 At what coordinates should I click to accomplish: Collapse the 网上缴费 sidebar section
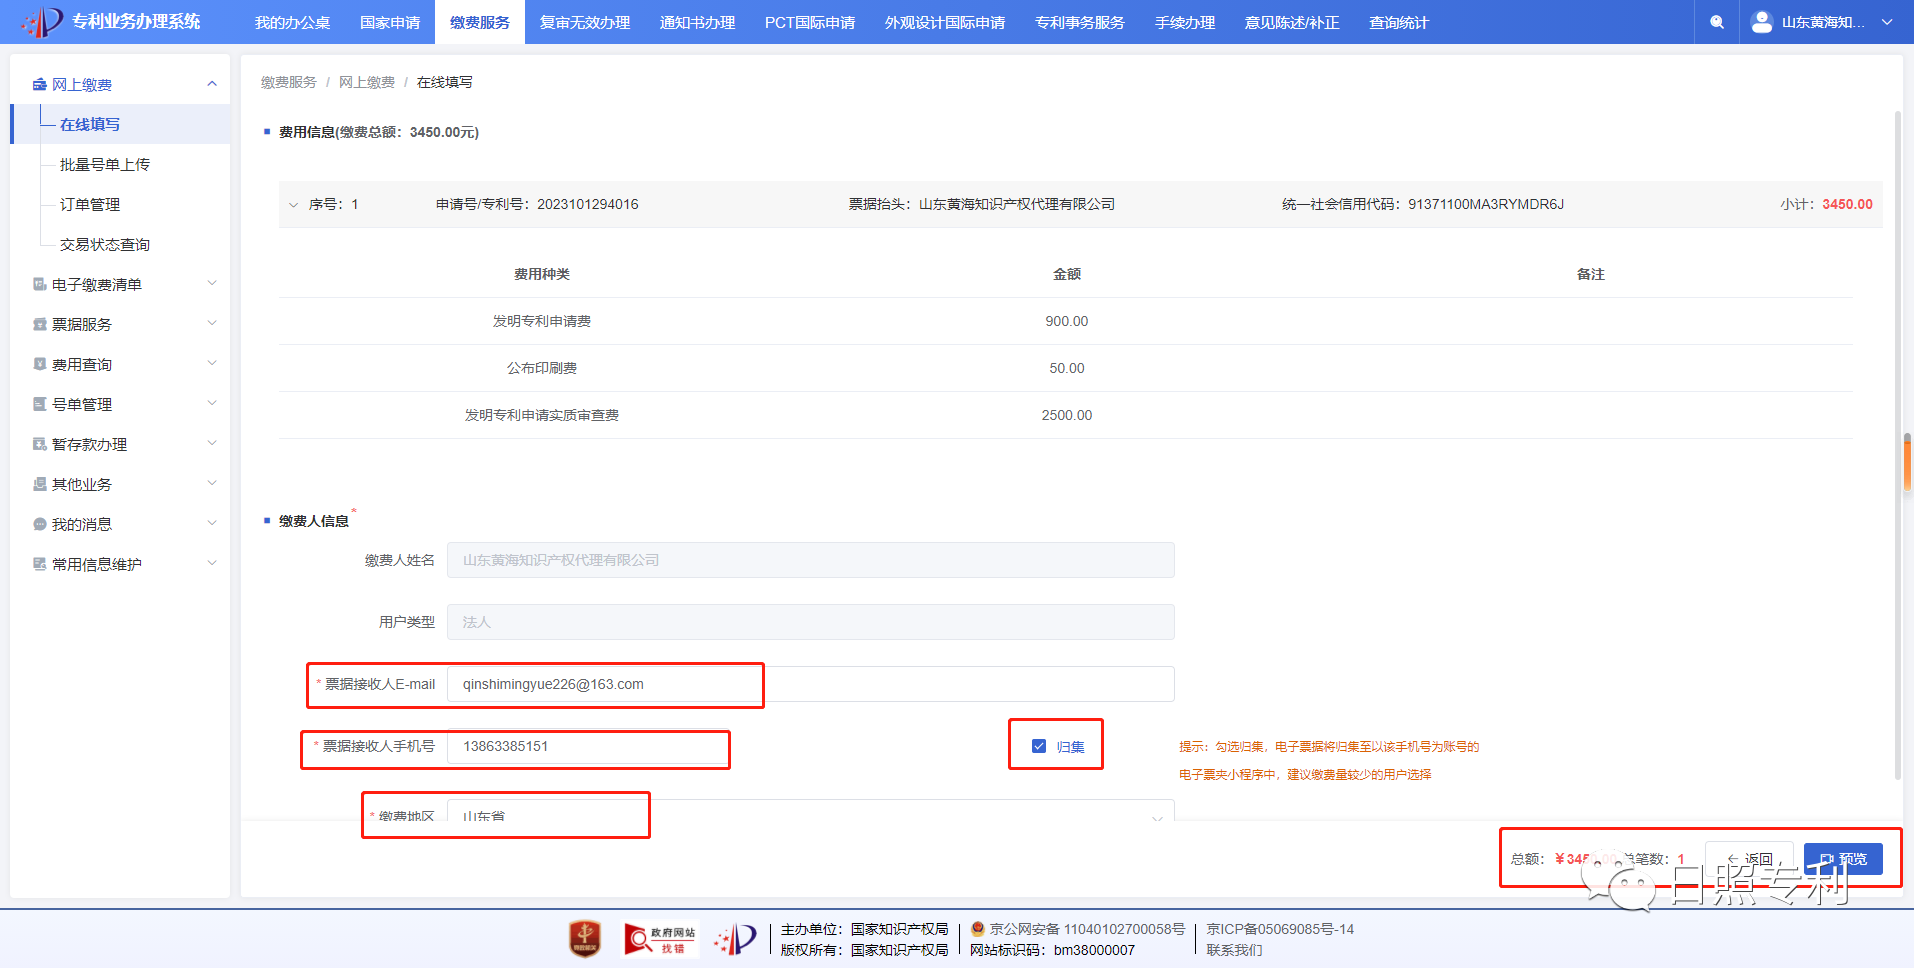[212, 84]
